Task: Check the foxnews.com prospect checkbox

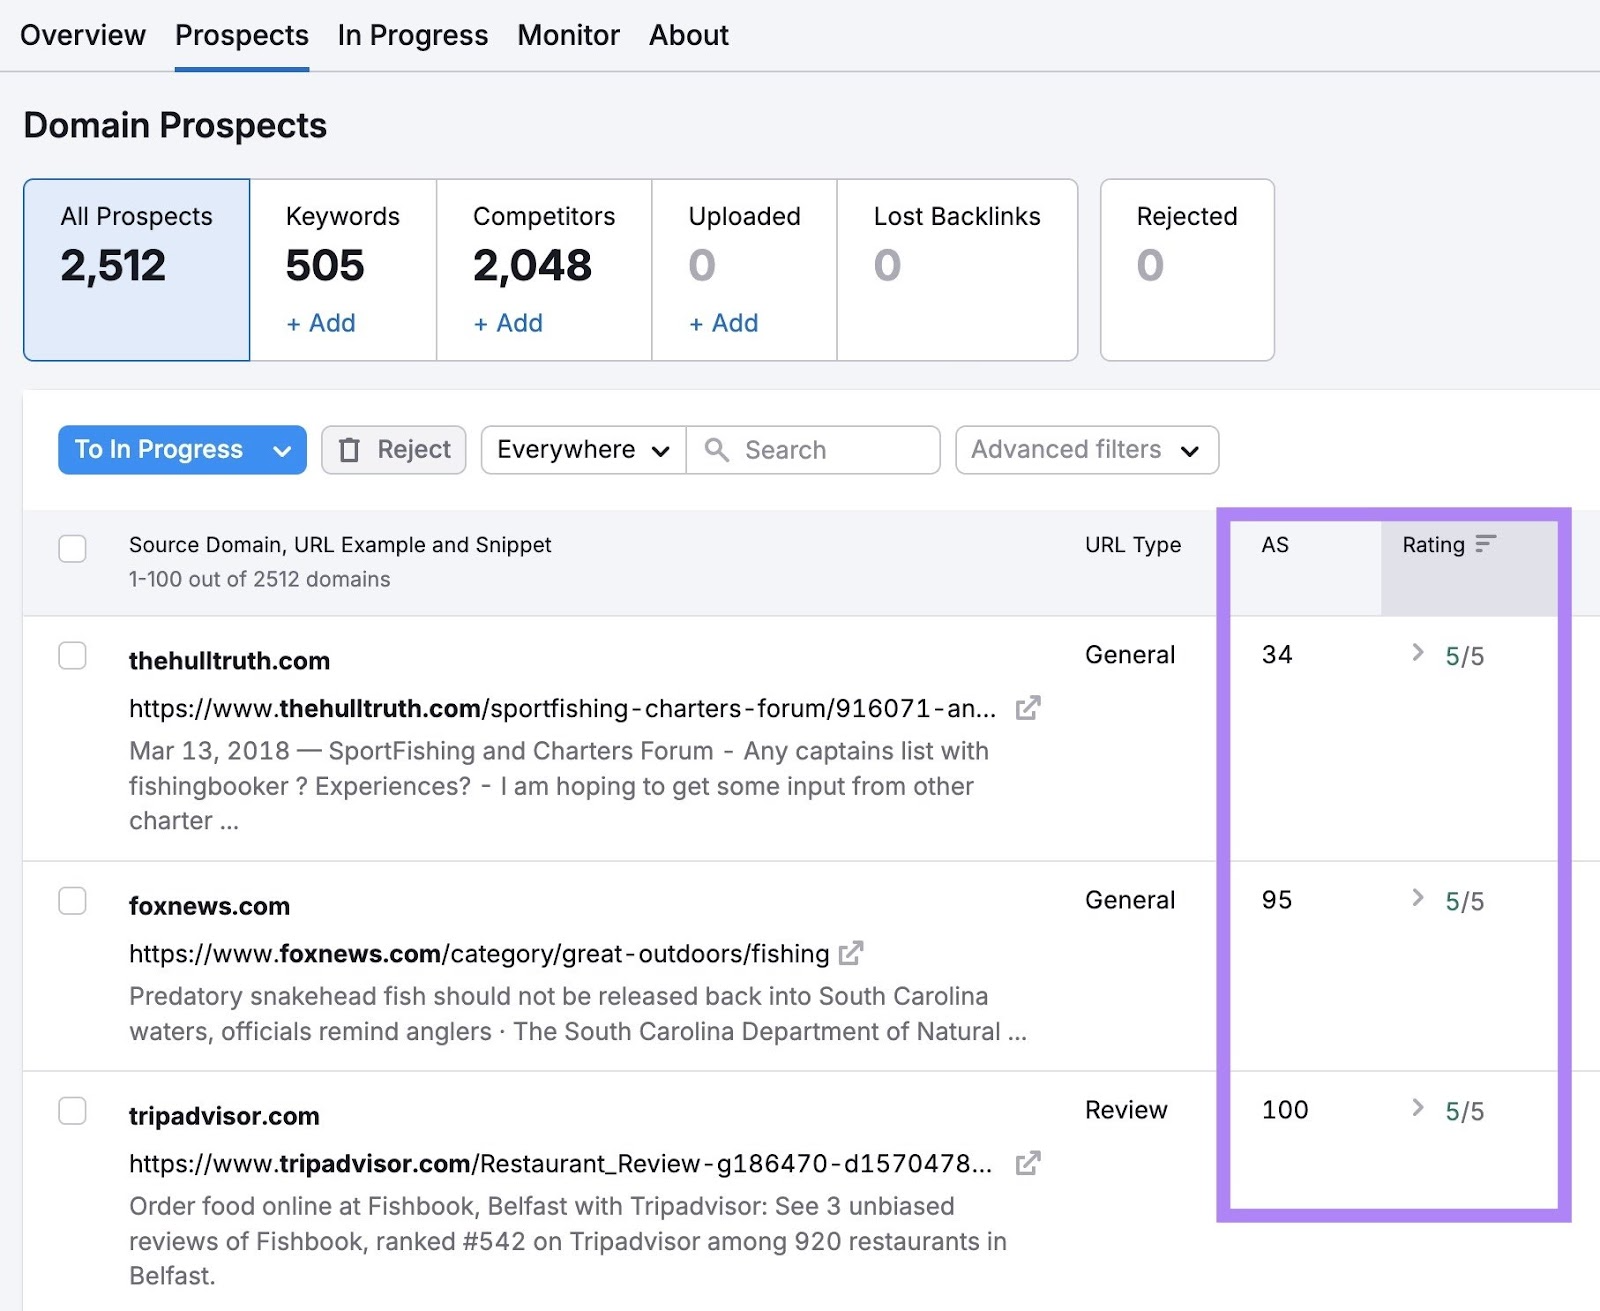Action: pos(72,901)
